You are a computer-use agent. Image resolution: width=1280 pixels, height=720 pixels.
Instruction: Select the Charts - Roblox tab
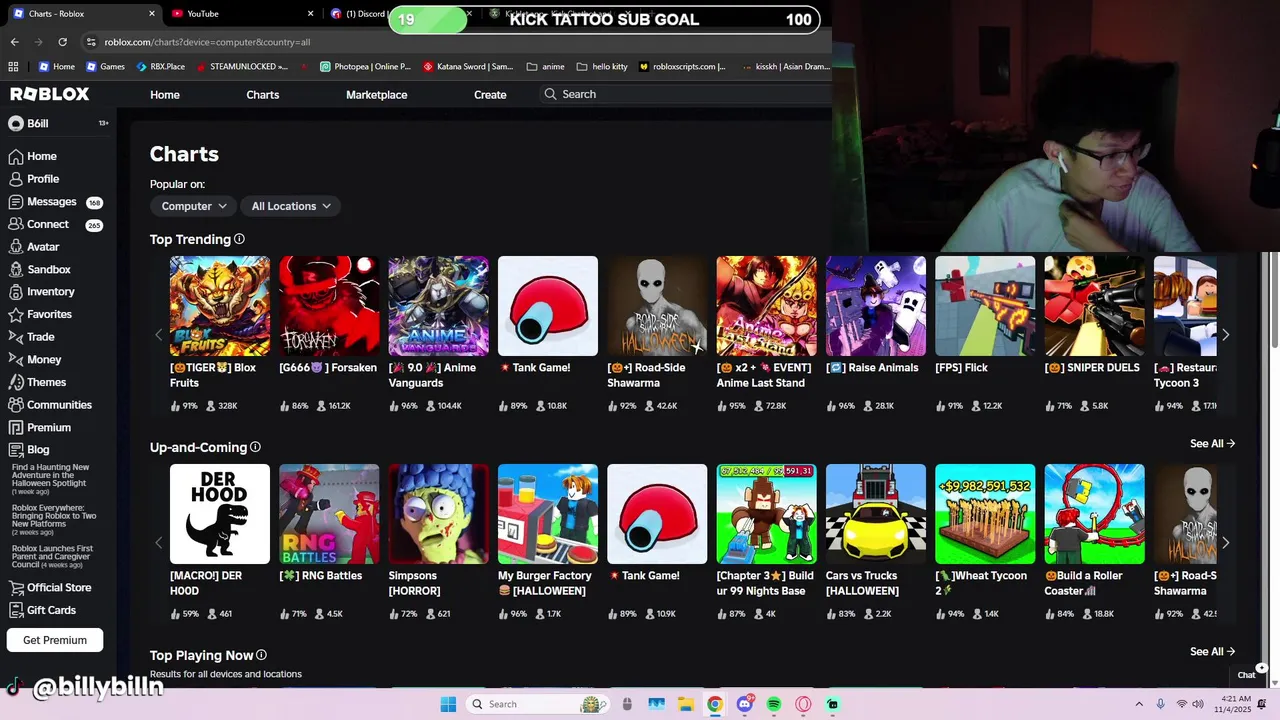pyautogui.click(x=85, y=14)
